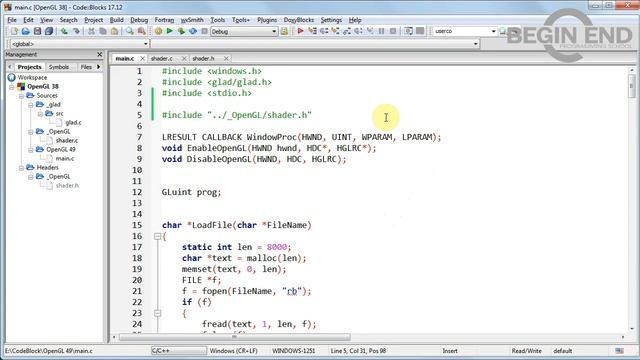
Task: Click the Windows (CR+LF) status bar entry
Action: [x=233, y=351]
